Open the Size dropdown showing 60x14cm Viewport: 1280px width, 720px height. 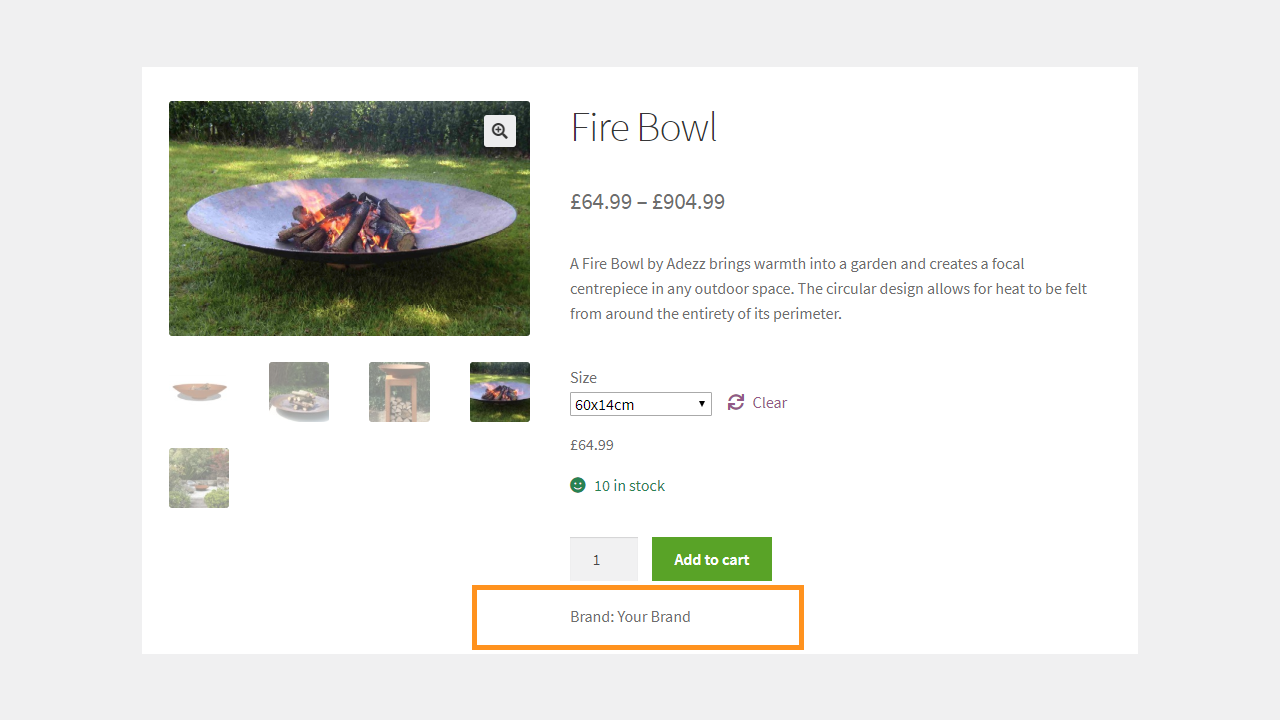click(x=641, y=404)
